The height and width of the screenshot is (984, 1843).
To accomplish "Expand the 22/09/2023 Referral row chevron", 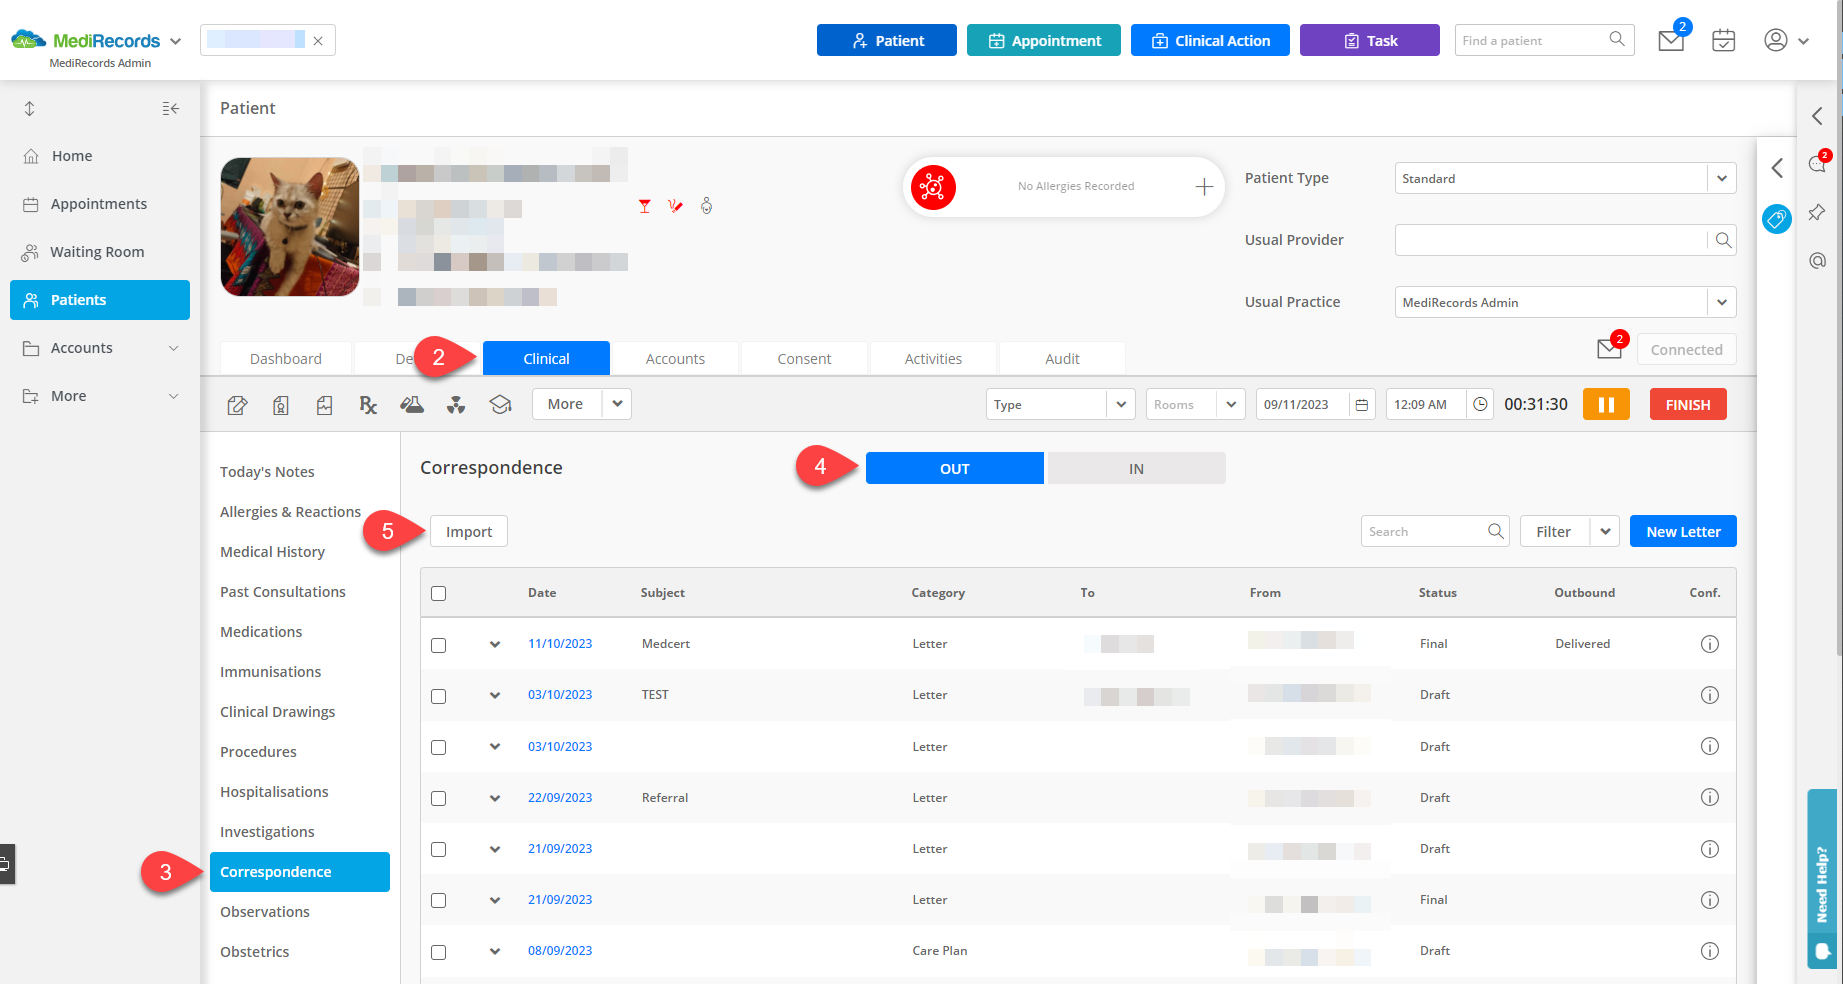I will 495,798.
